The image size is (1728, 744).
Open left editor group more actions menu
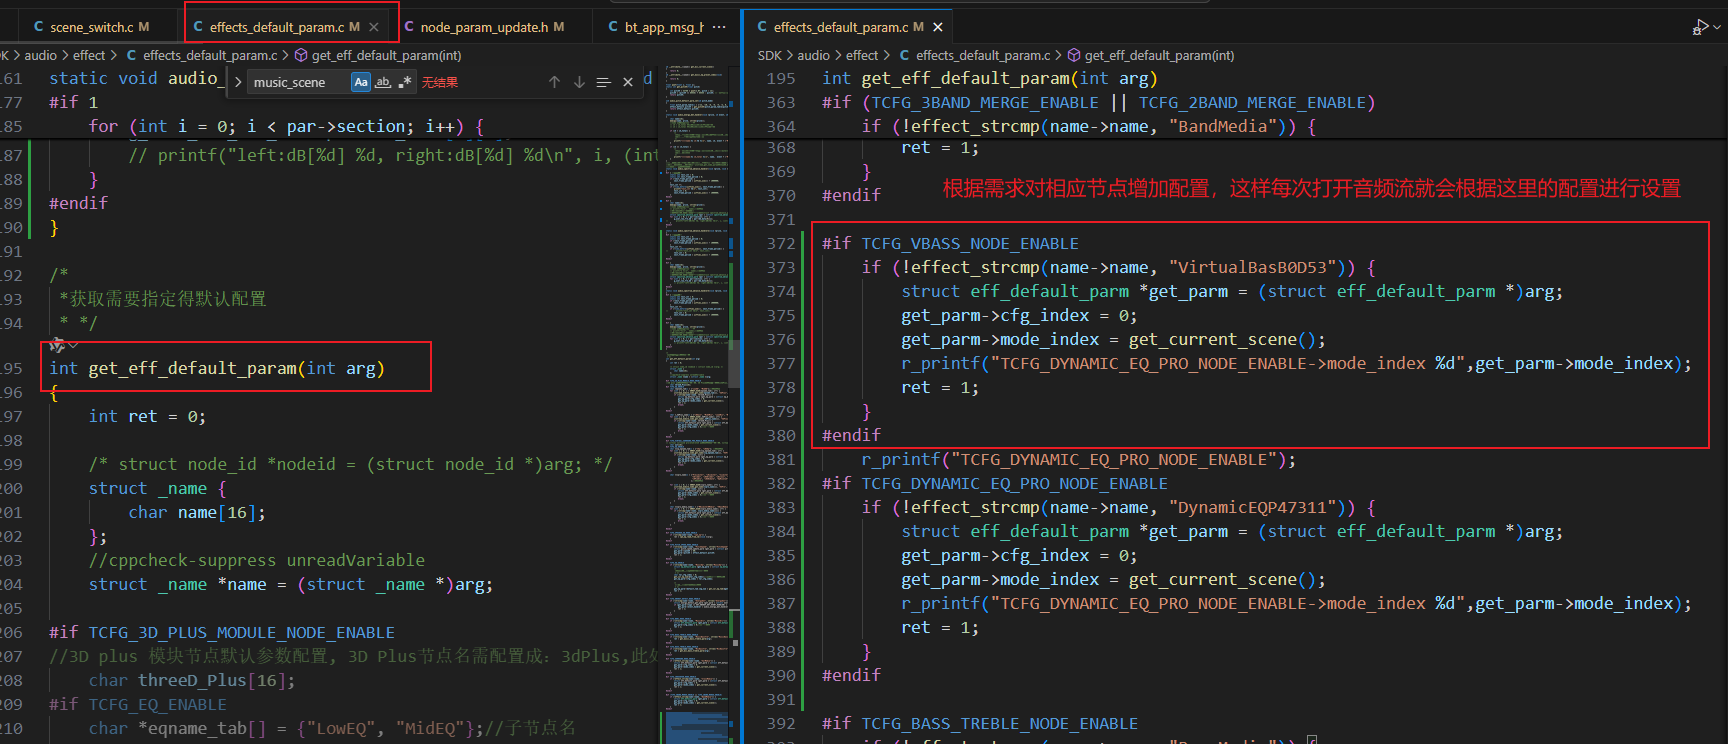point(719,27)
